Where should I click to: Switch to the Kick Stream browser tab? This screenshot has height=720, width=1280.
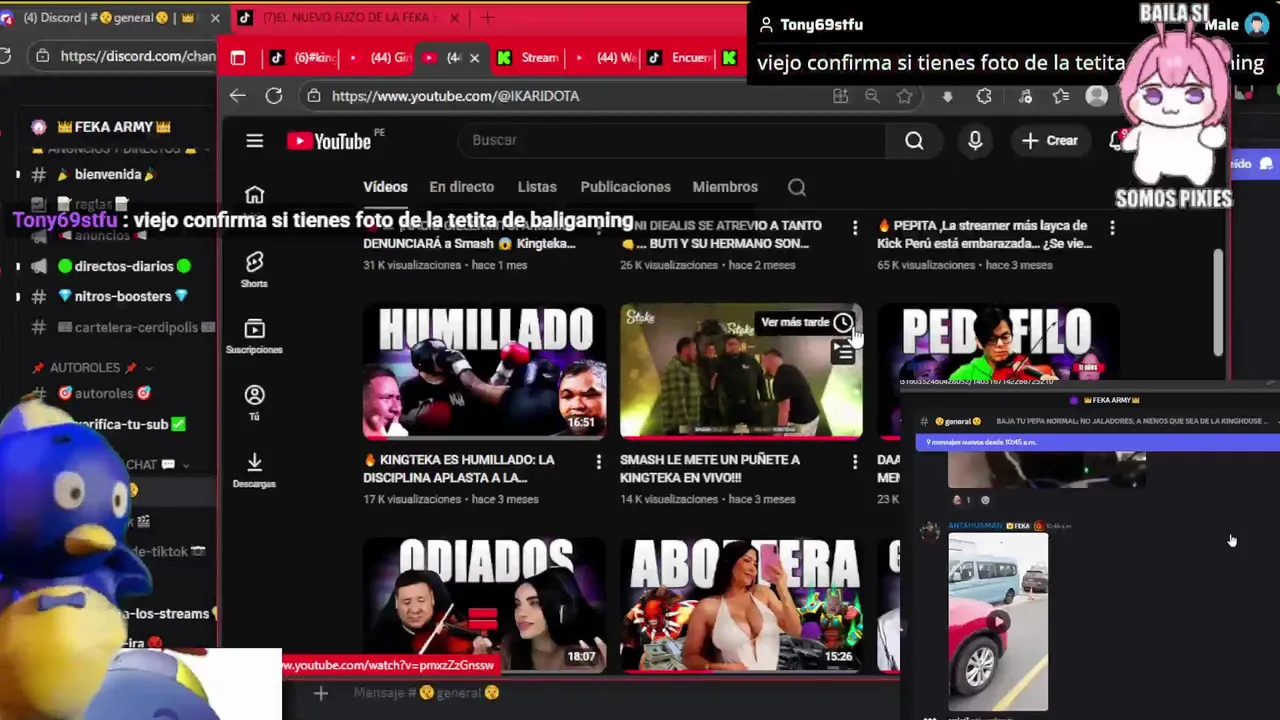tap(527, 58)
